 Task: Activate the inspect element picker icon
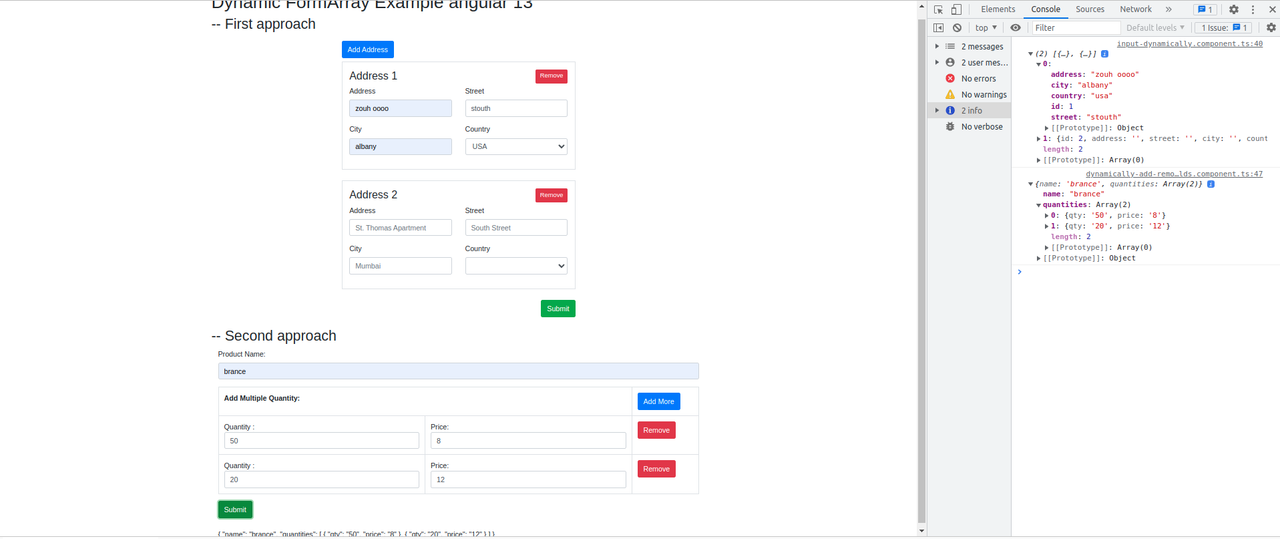(938, 9)
